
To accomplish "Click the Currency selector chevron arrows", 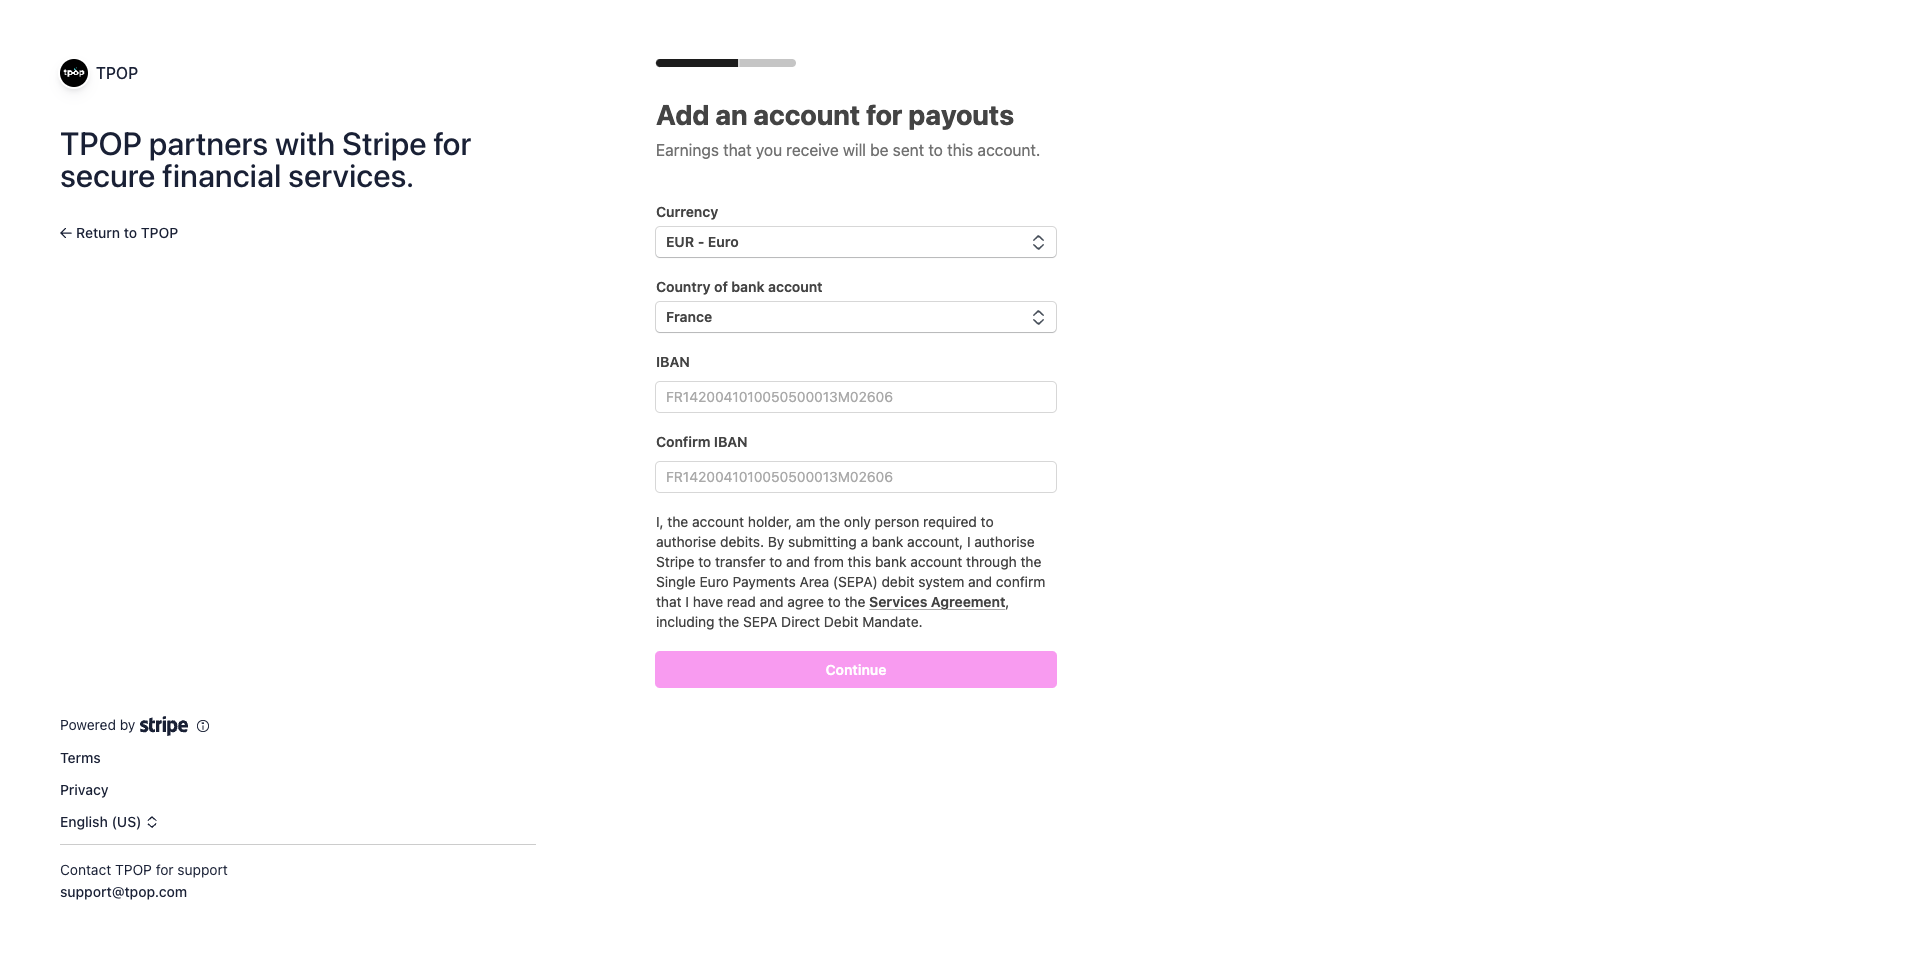I will coord(1038,242).
